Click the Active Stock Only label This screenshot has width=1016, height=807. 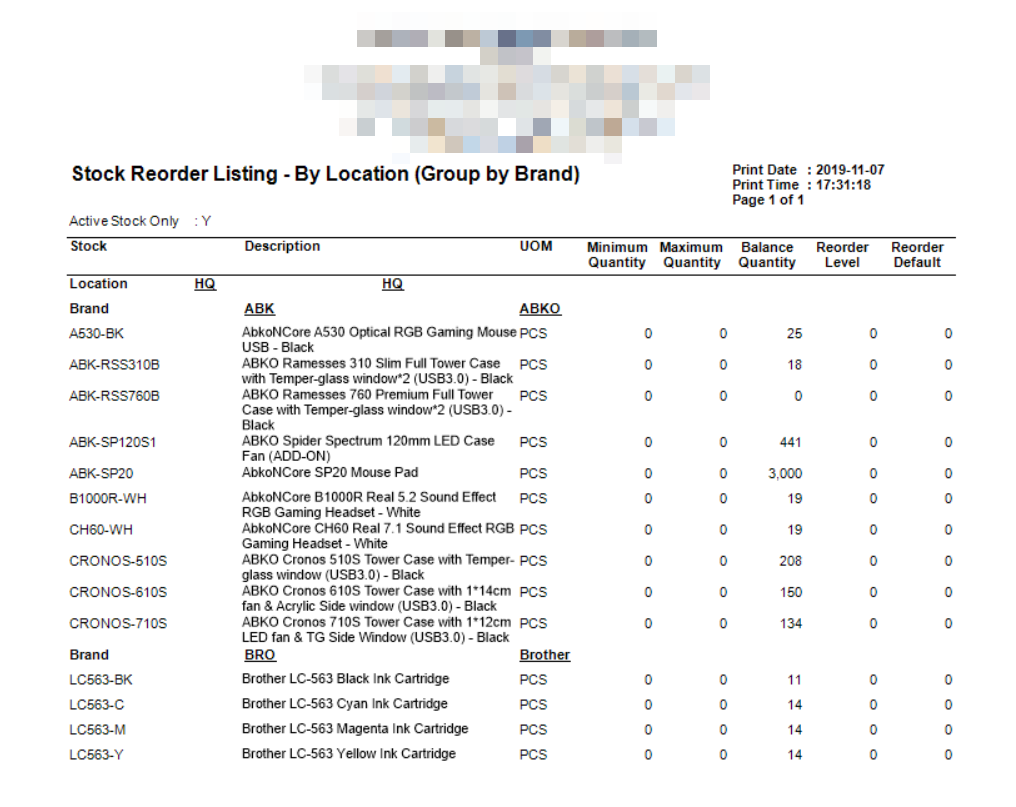pyautogui.click(x=124, y=221)
